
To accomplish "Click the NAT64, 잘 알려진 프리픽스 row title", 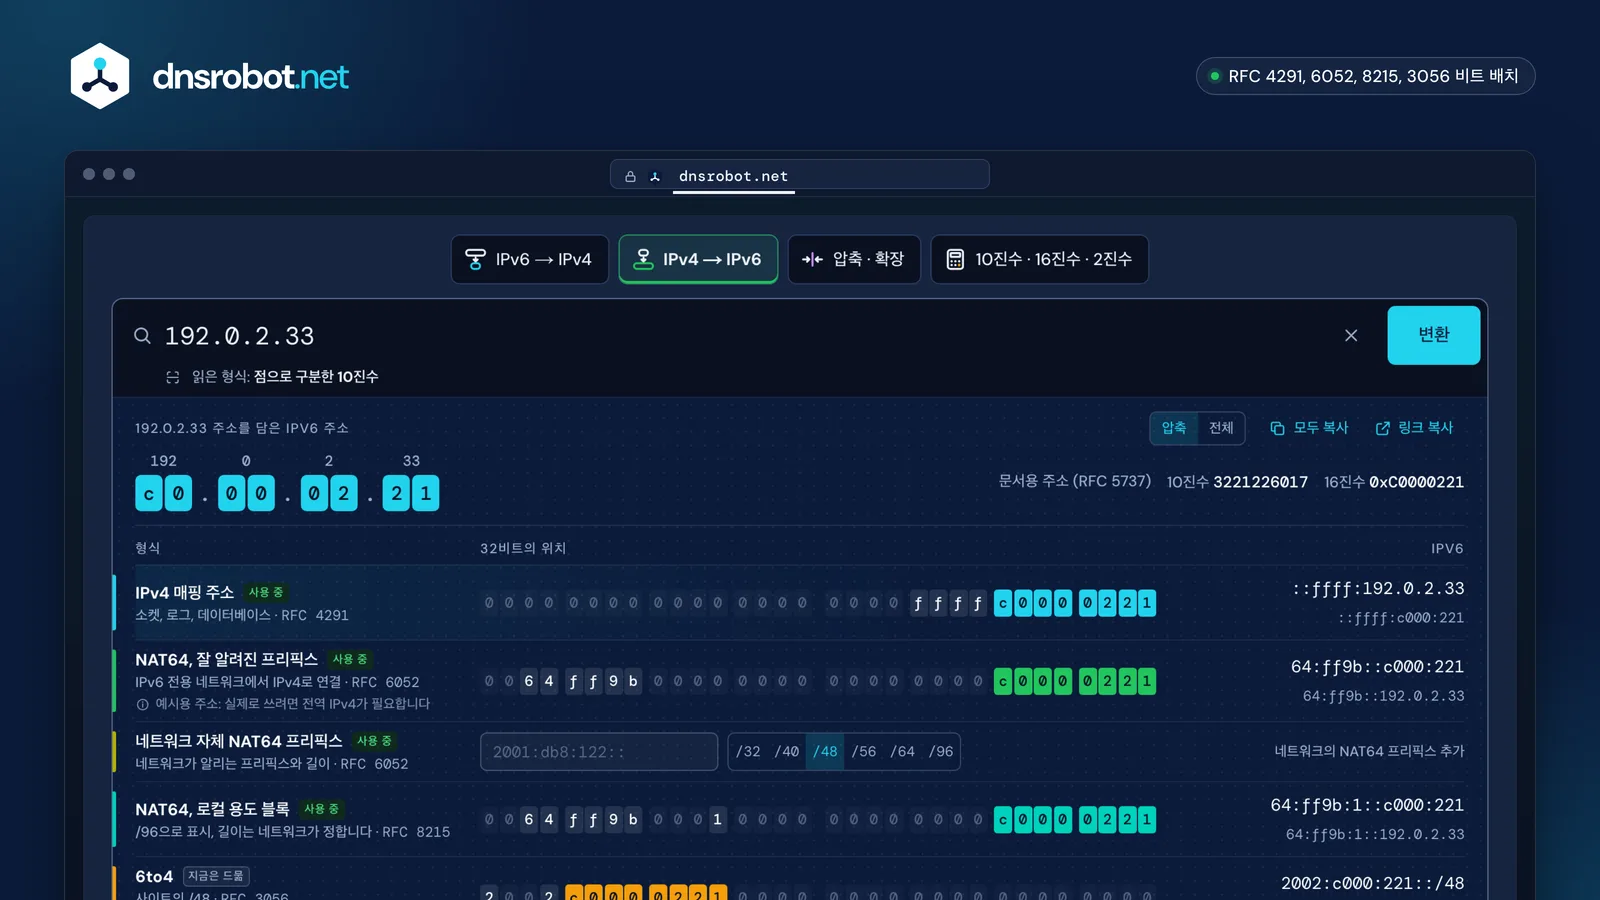I will pos(226,660).
